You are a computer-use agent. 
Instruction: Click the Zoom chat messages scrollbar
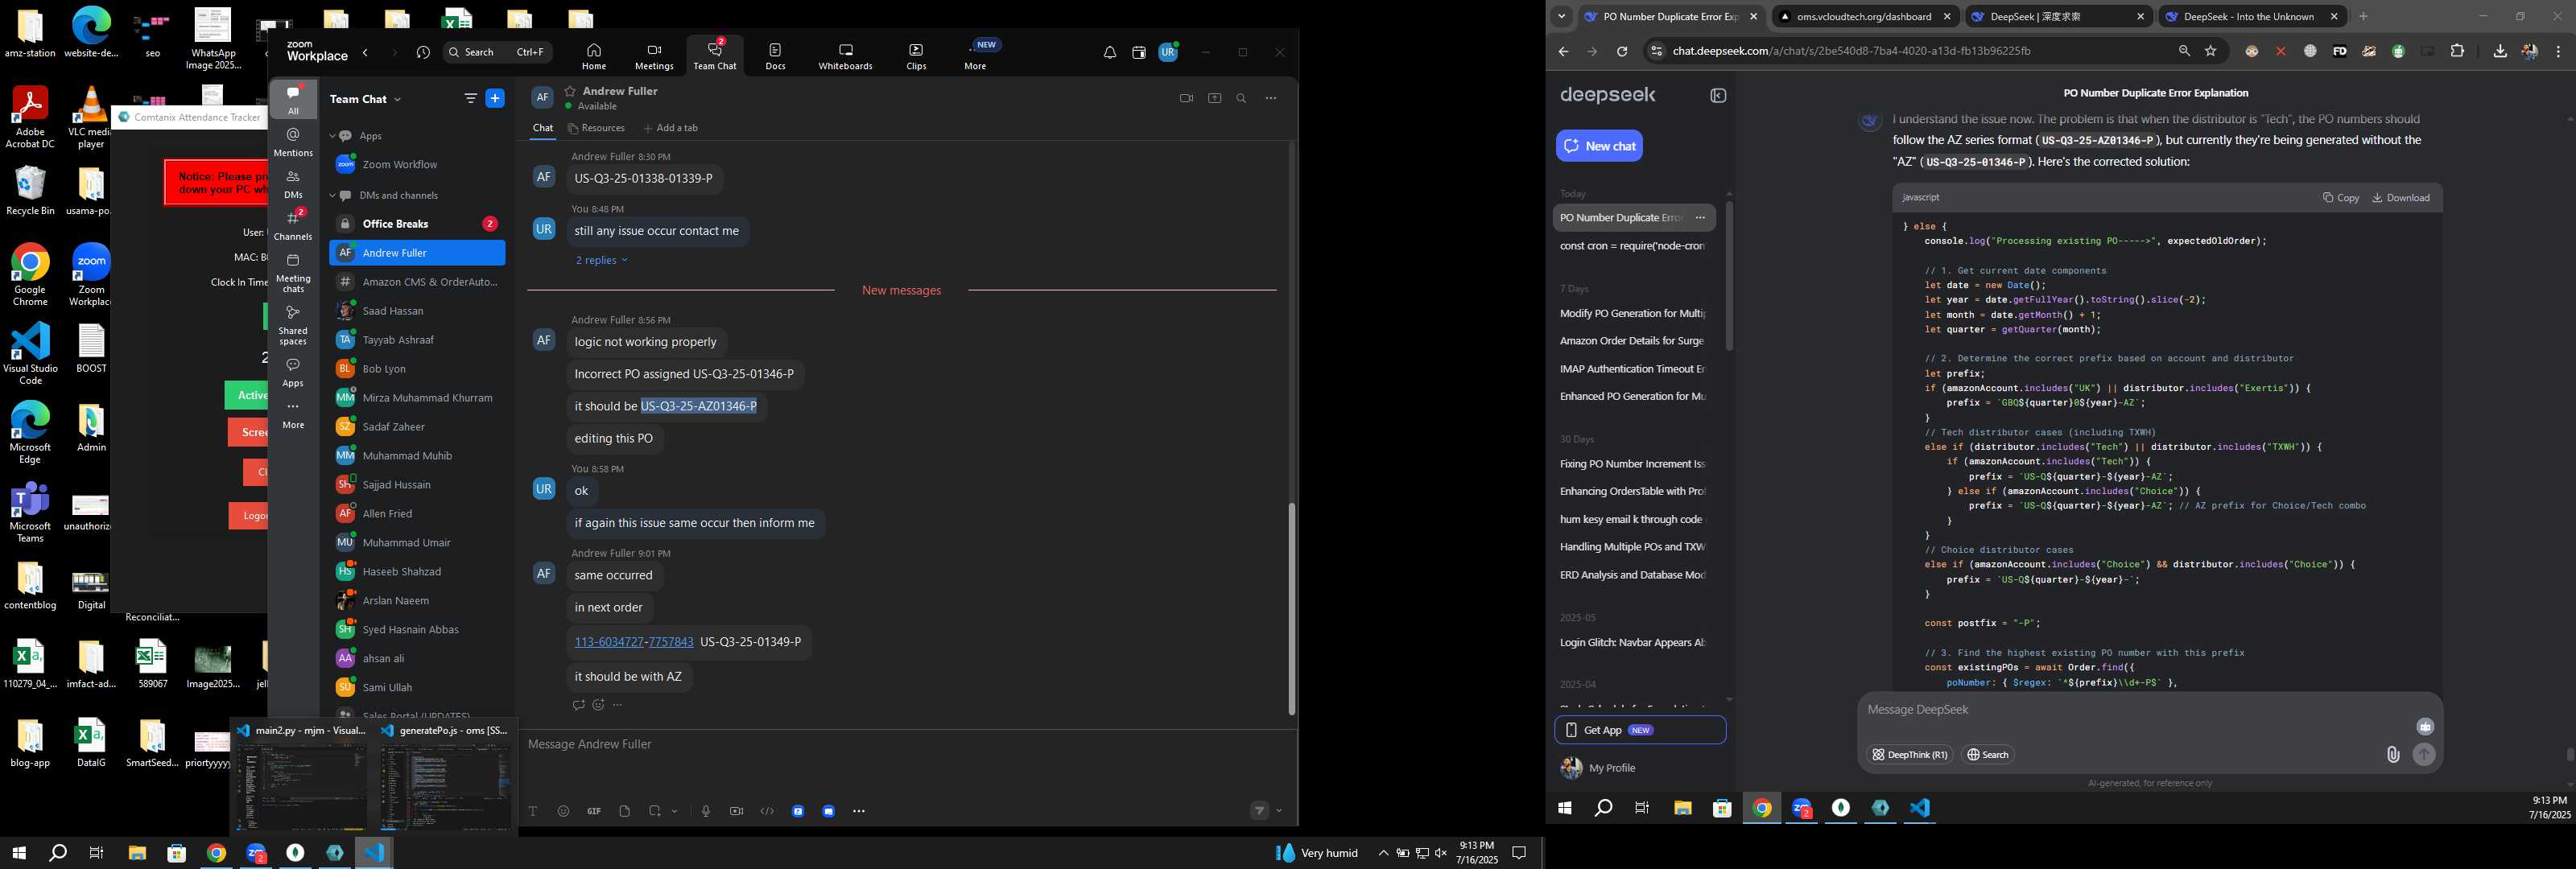1291,608
